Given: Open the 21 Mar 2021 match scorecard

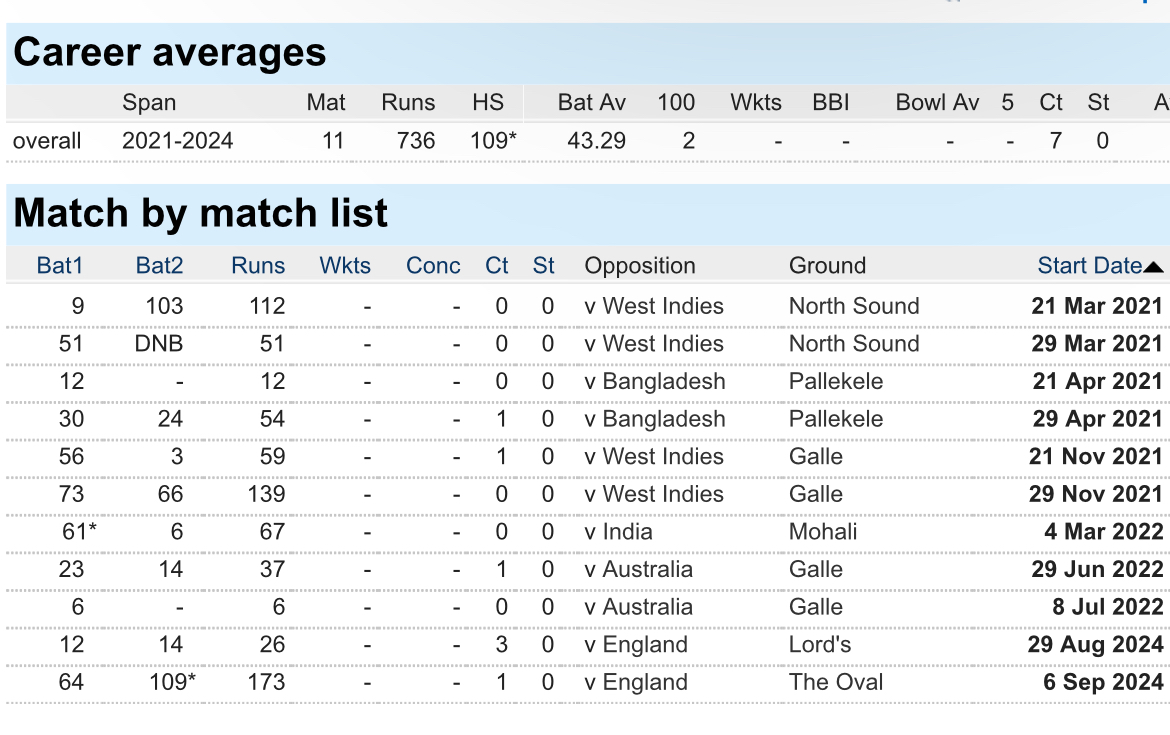Looking at the screenshot, I should tap(1097, 306).
